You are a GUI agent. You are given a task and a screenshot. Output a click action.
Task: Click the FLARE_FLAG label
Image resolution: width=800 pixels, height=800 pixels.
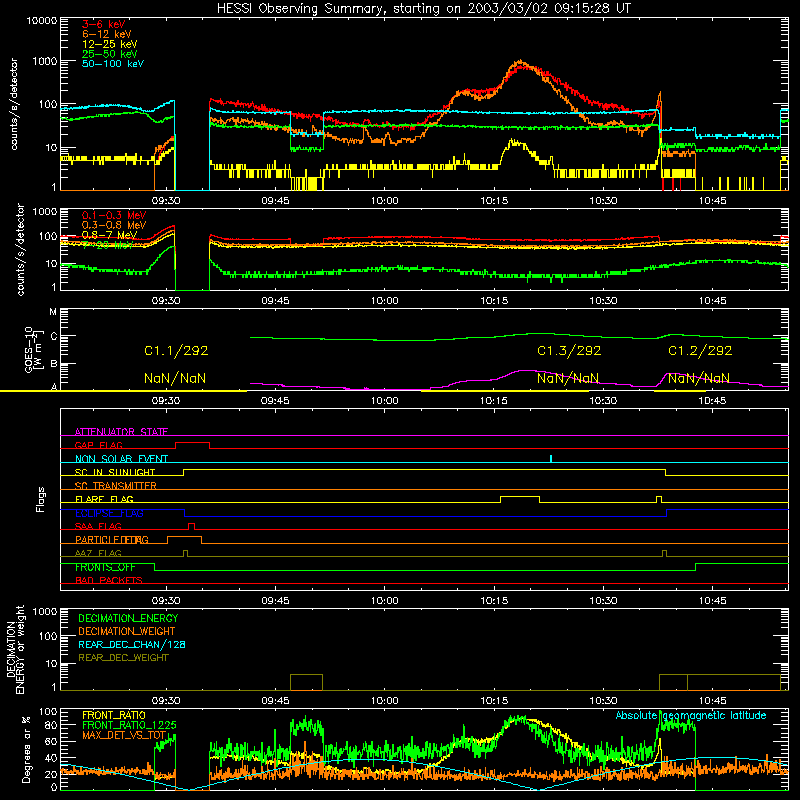point(104,499)
